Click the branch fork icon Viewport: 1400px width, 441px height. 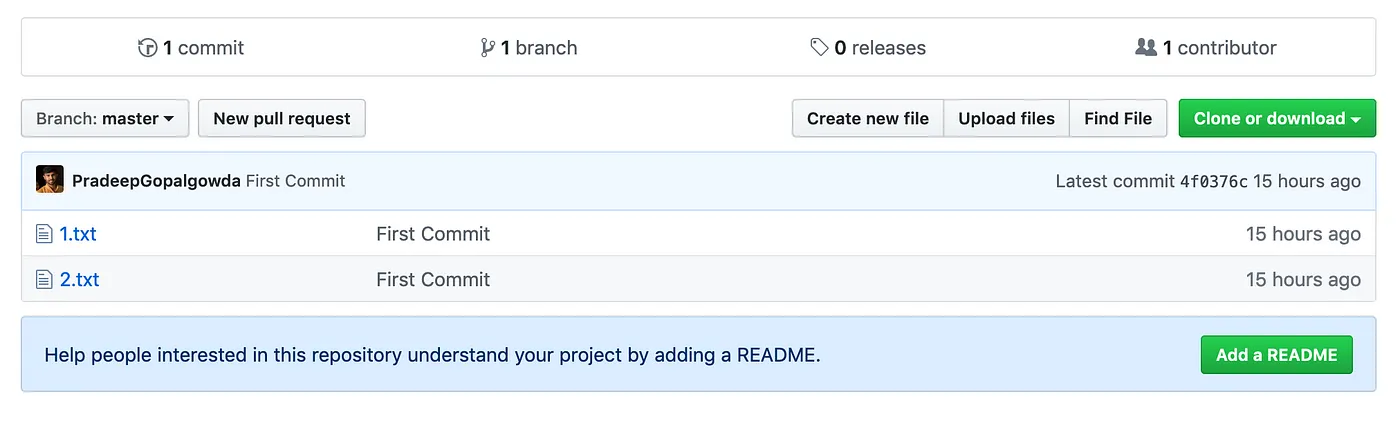point(487,48)
